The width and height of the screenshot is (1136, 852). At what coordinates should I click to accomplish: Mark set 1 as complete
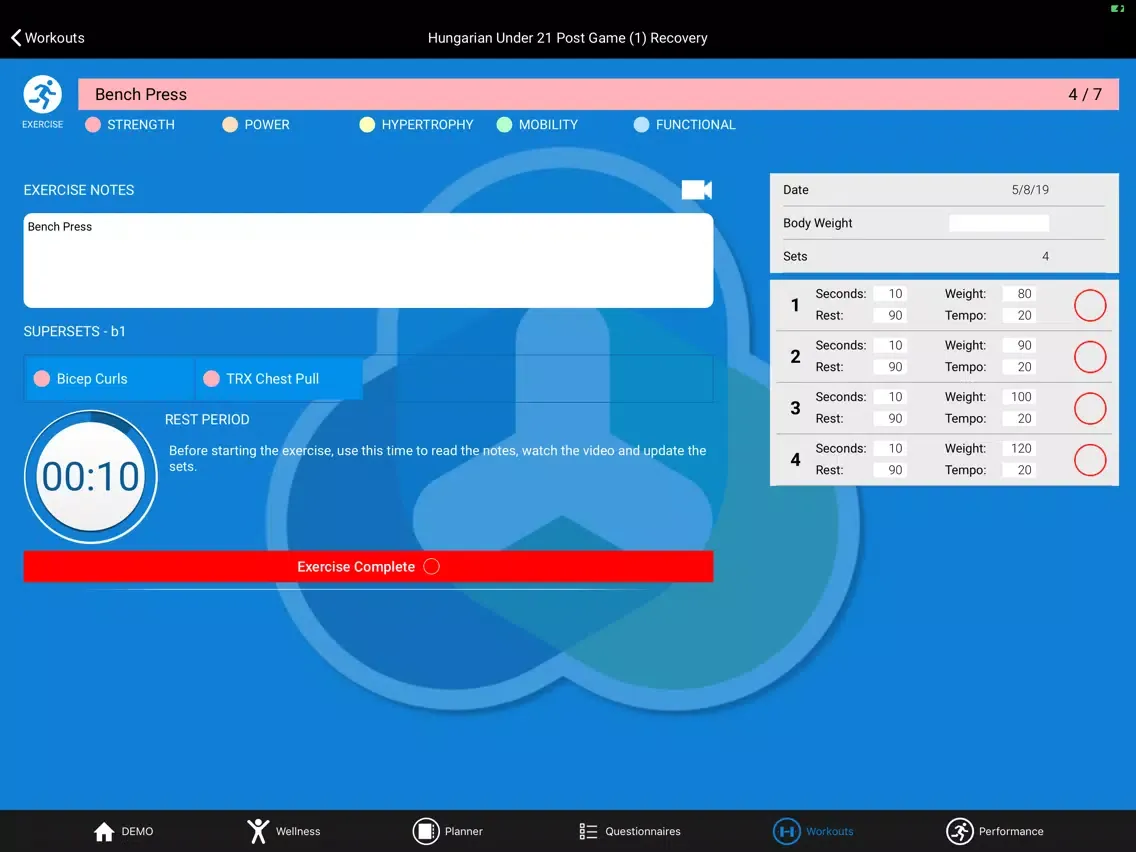pyautogui.click(x=1090, y=305)
